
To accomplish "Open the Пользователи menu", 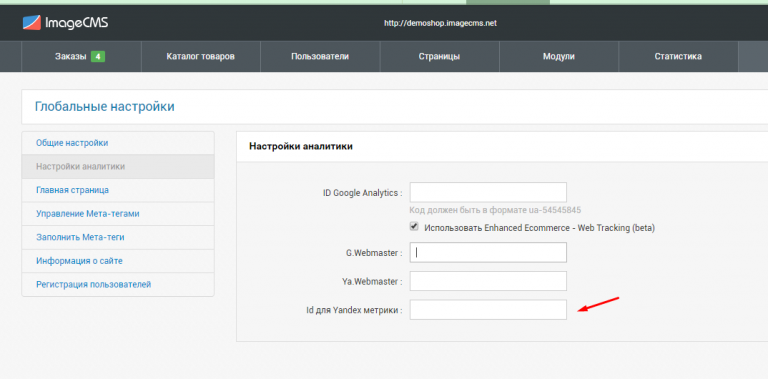I will [x=320, y=57].
